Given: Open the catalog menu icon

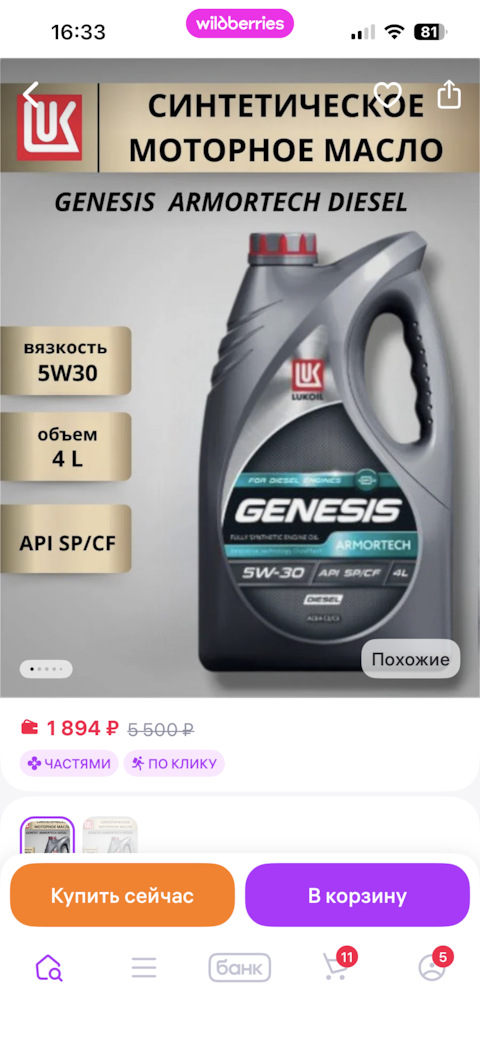Looking at the screenshot, I should [x=144, y=967].
